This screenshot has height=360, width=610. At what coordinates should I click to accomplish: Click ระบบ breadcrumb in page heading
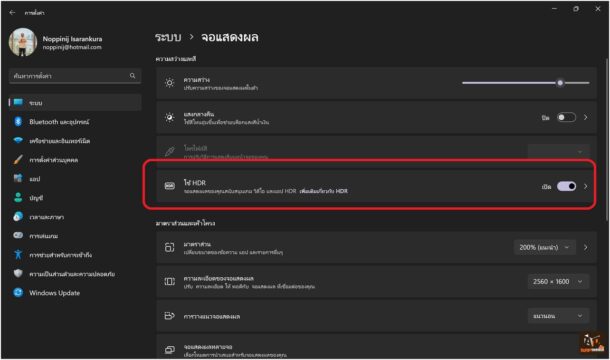click(168, 37)
